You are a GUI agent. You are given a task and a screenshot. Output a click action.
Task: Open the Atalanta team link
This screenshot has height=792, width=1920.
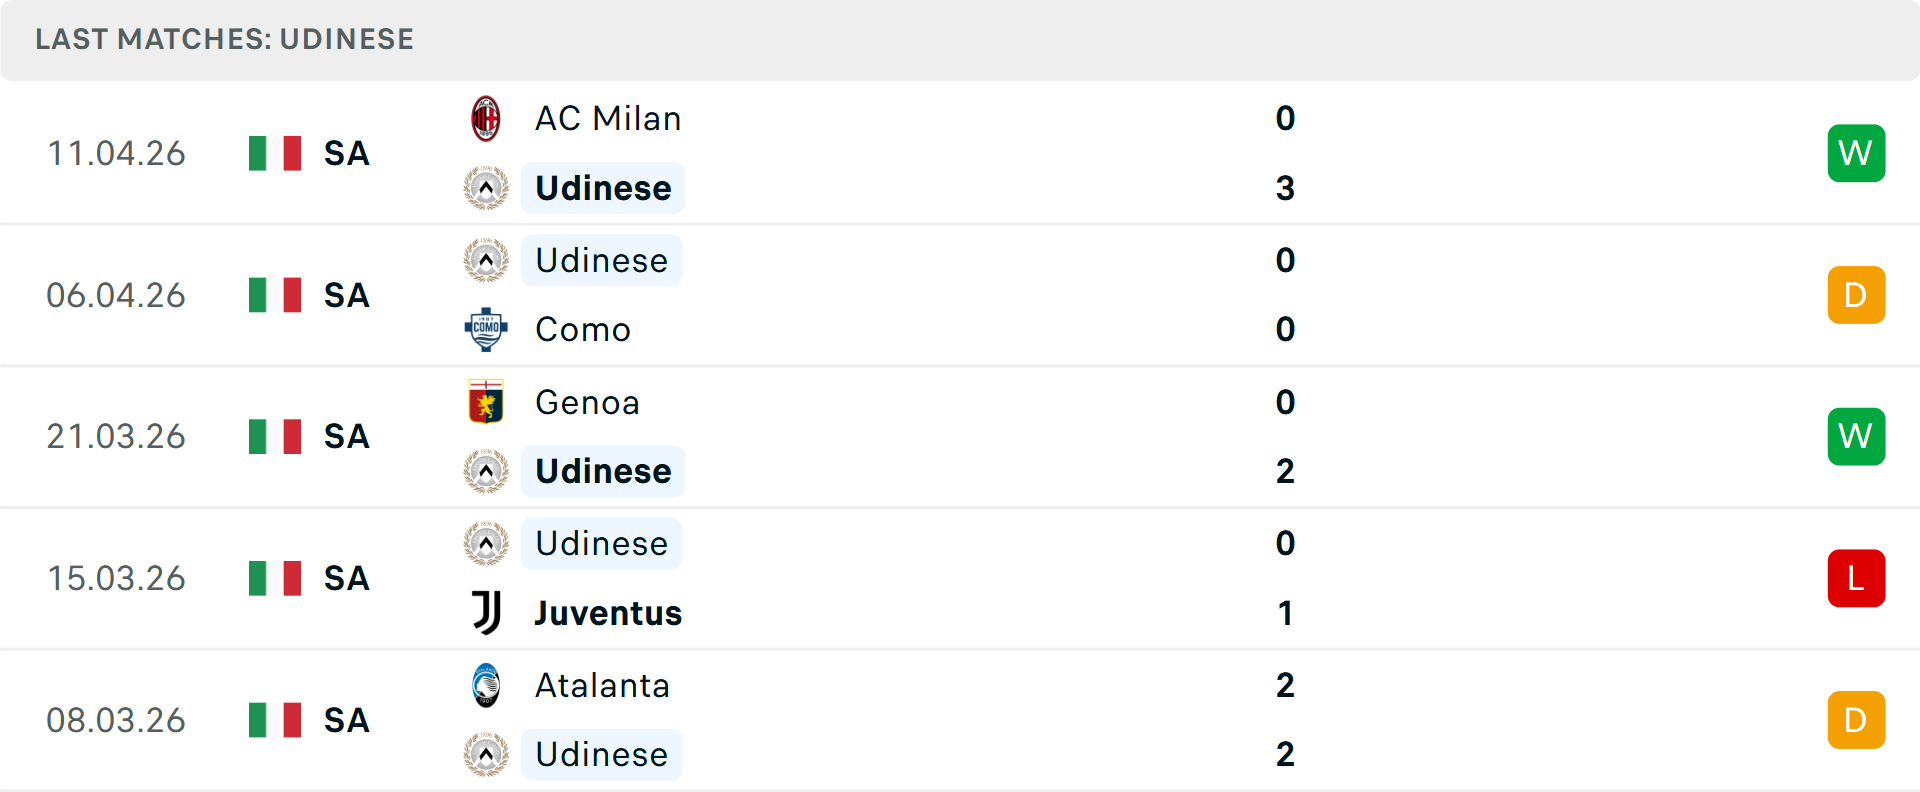[602, 685]
